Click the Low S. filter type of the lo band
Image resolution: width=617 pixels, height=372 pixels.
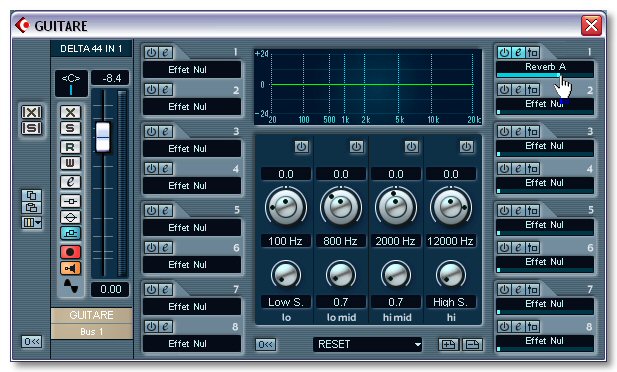(286, 302)
